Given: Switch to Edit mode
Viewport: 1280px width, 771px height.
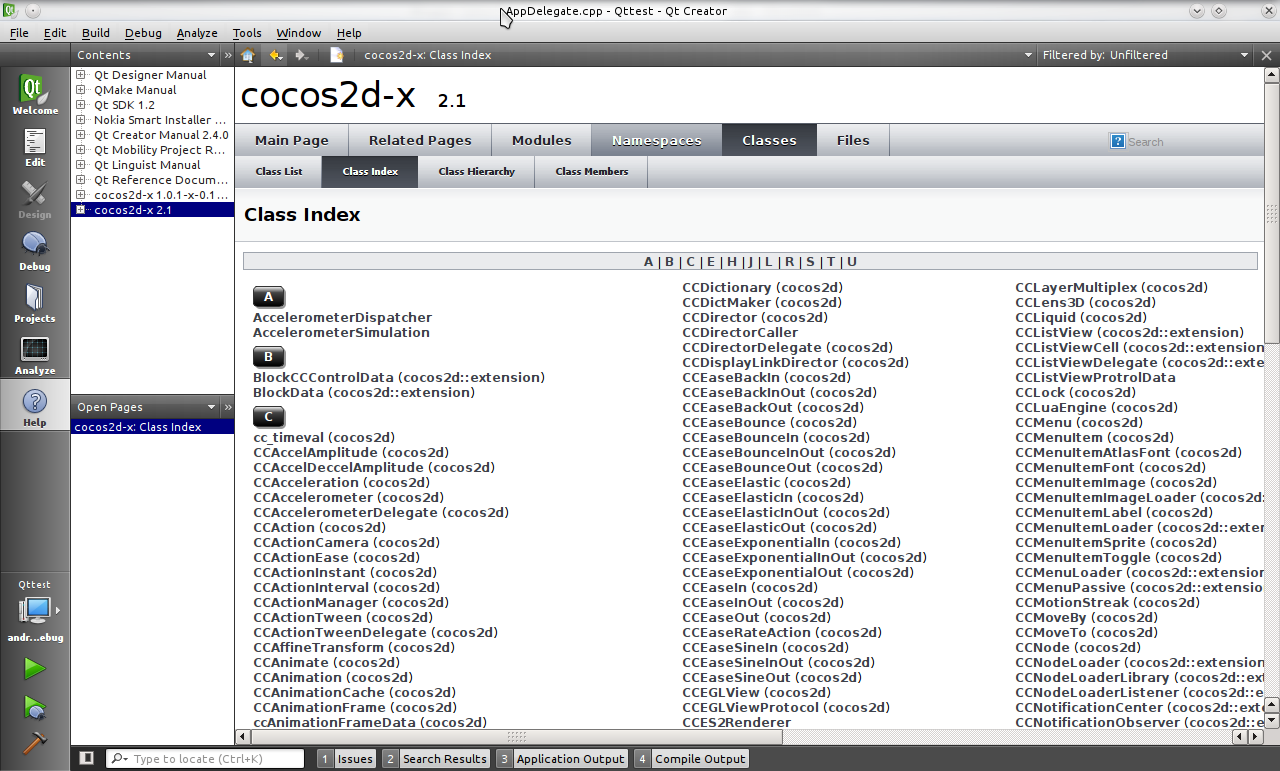Looking at the screenshot, I should click(35, 147).
